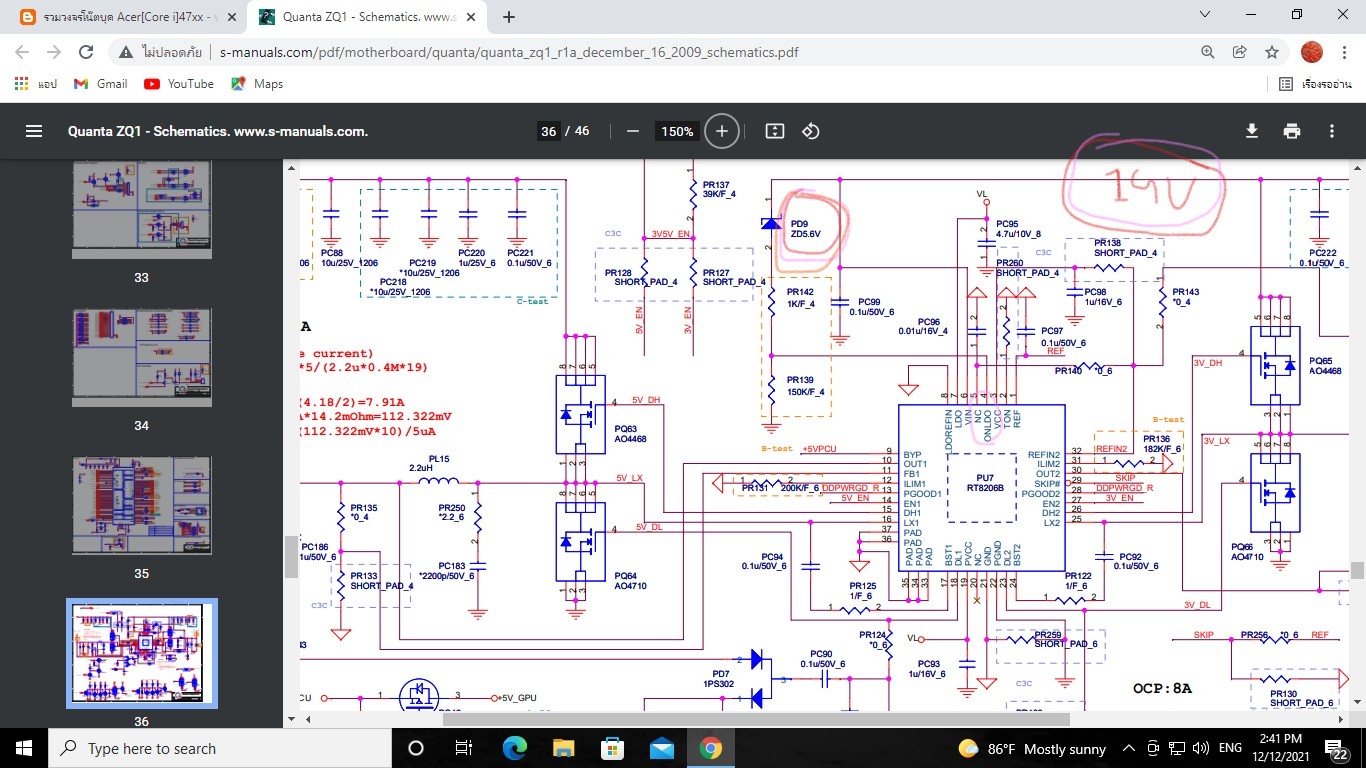Open the reading list button
Image resolution: width=1366 pixels, height=768 pixels.
coord(1315,84)
